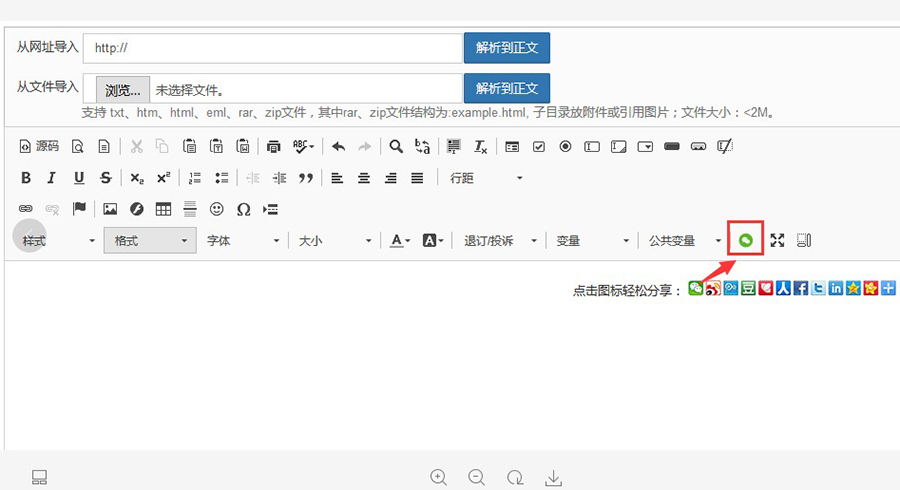Viewport: 900px width, 490px height.
Task: Insert a smiley emoticon
Action: pos(216,209)
